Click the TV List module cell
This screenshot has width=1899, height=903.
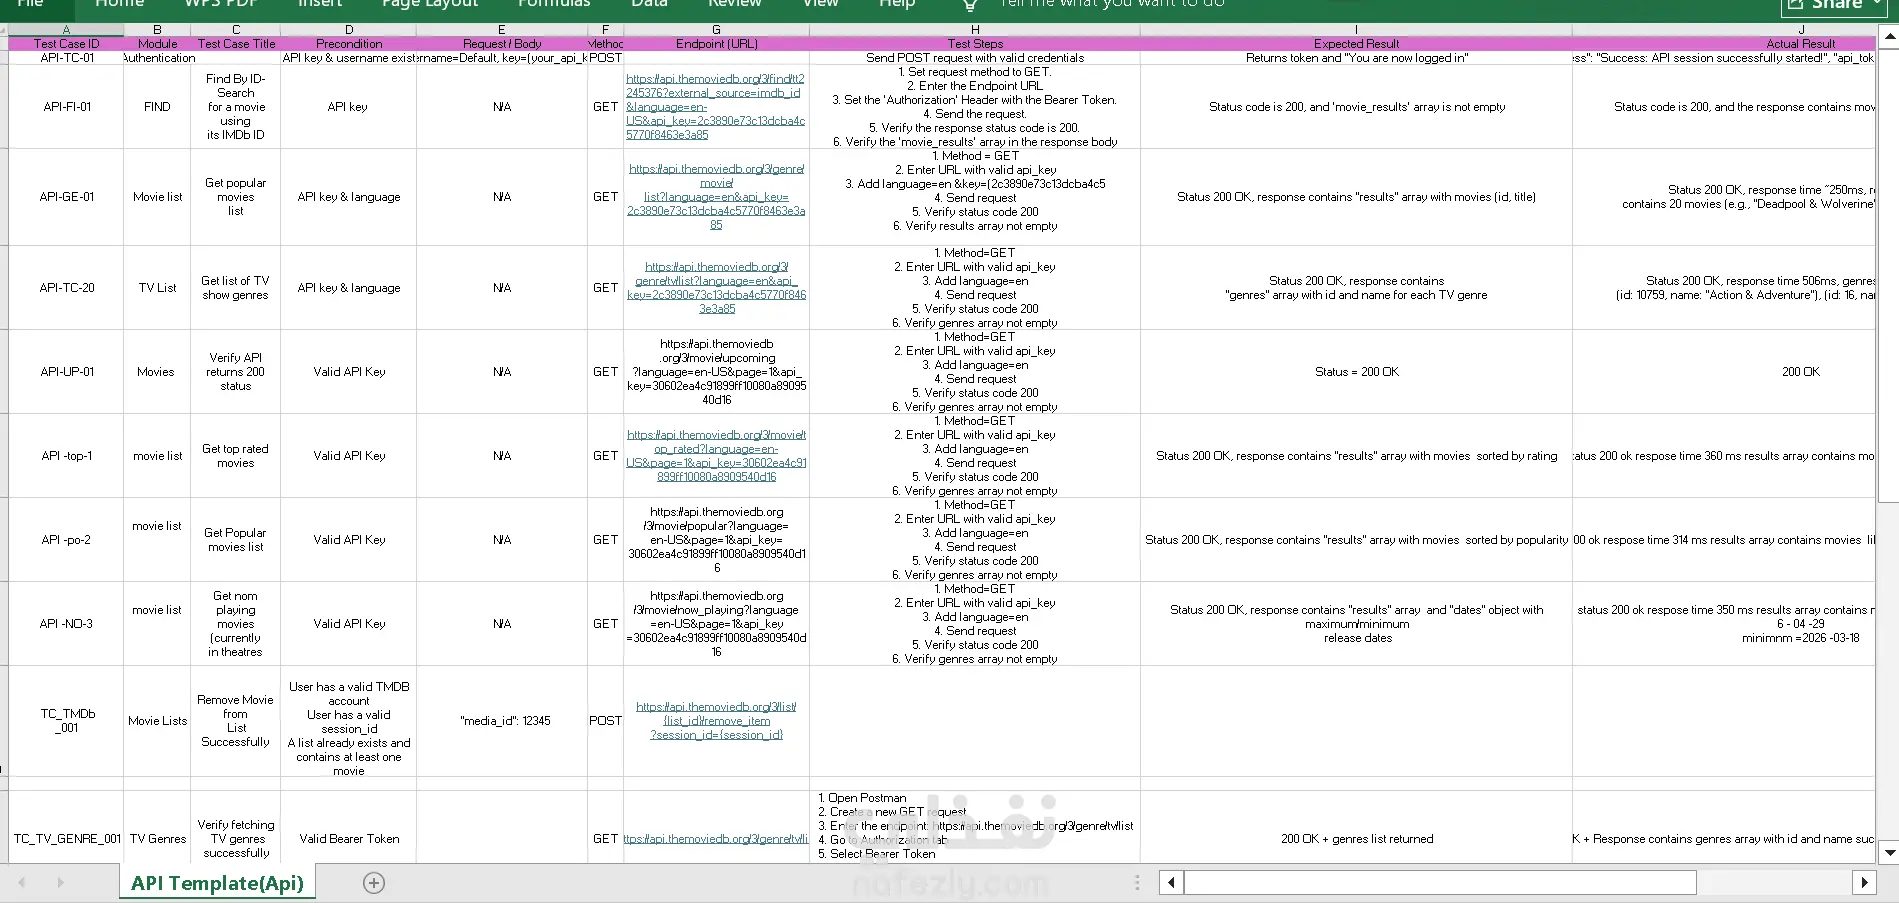[x=157, y=288]
